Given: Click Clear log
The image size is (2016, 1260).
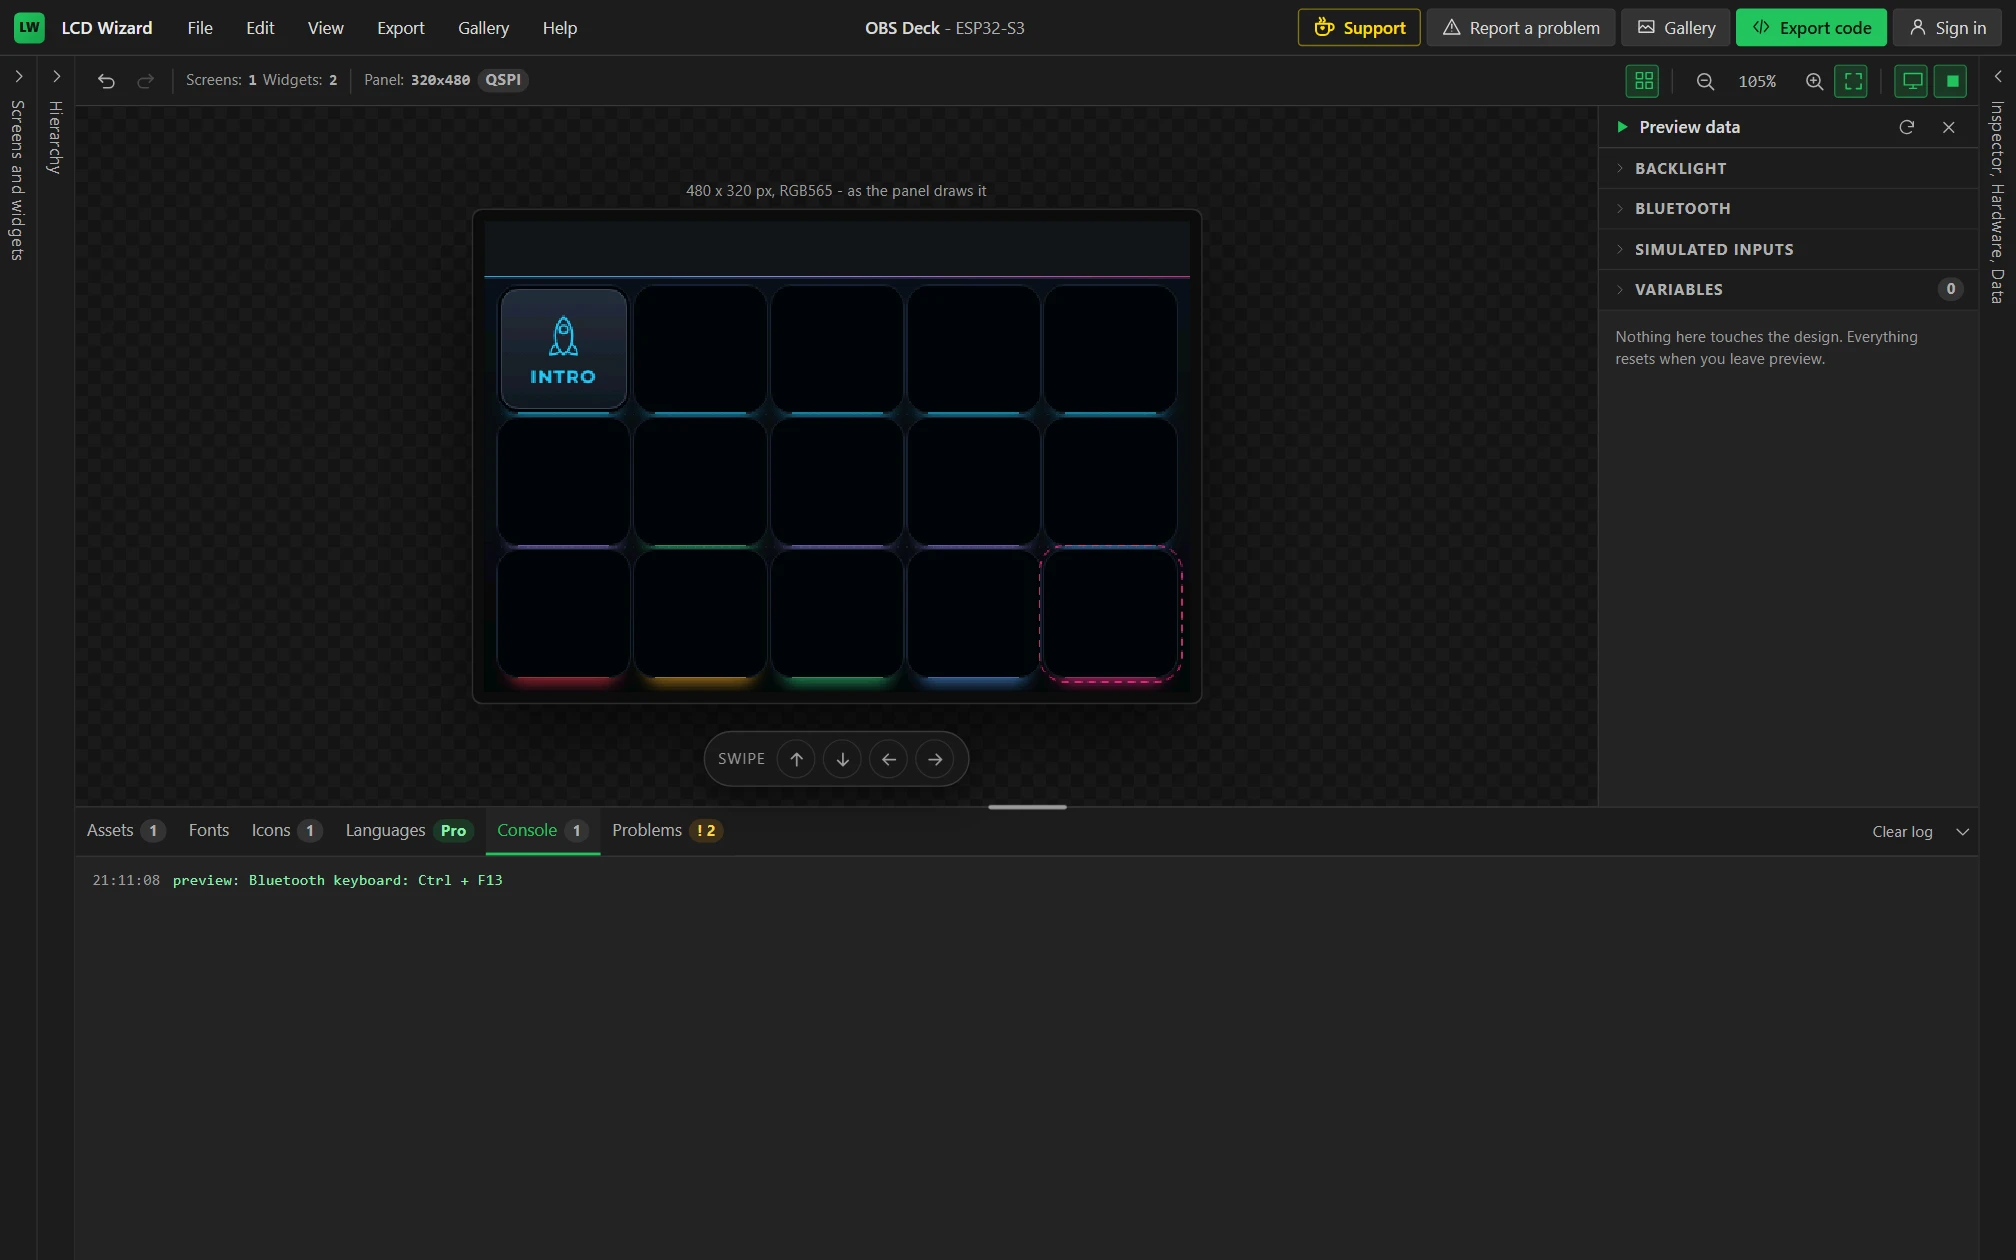Looking at the screenshot, I should (x=1902, y=832).
